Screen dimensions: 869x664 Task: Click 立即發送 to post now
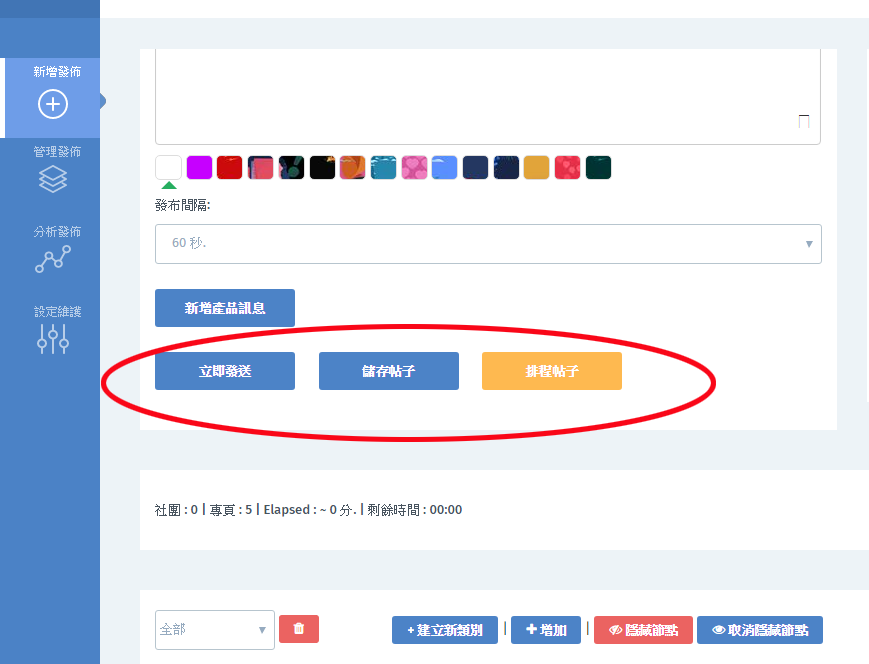(x=225, y=371)
